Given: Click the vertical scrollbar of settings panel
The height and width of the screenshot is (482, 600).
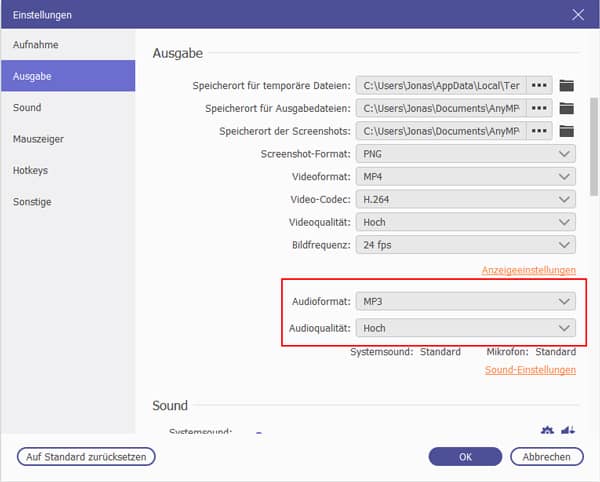Looking at the screenshot, I should (x=594, y=146).
